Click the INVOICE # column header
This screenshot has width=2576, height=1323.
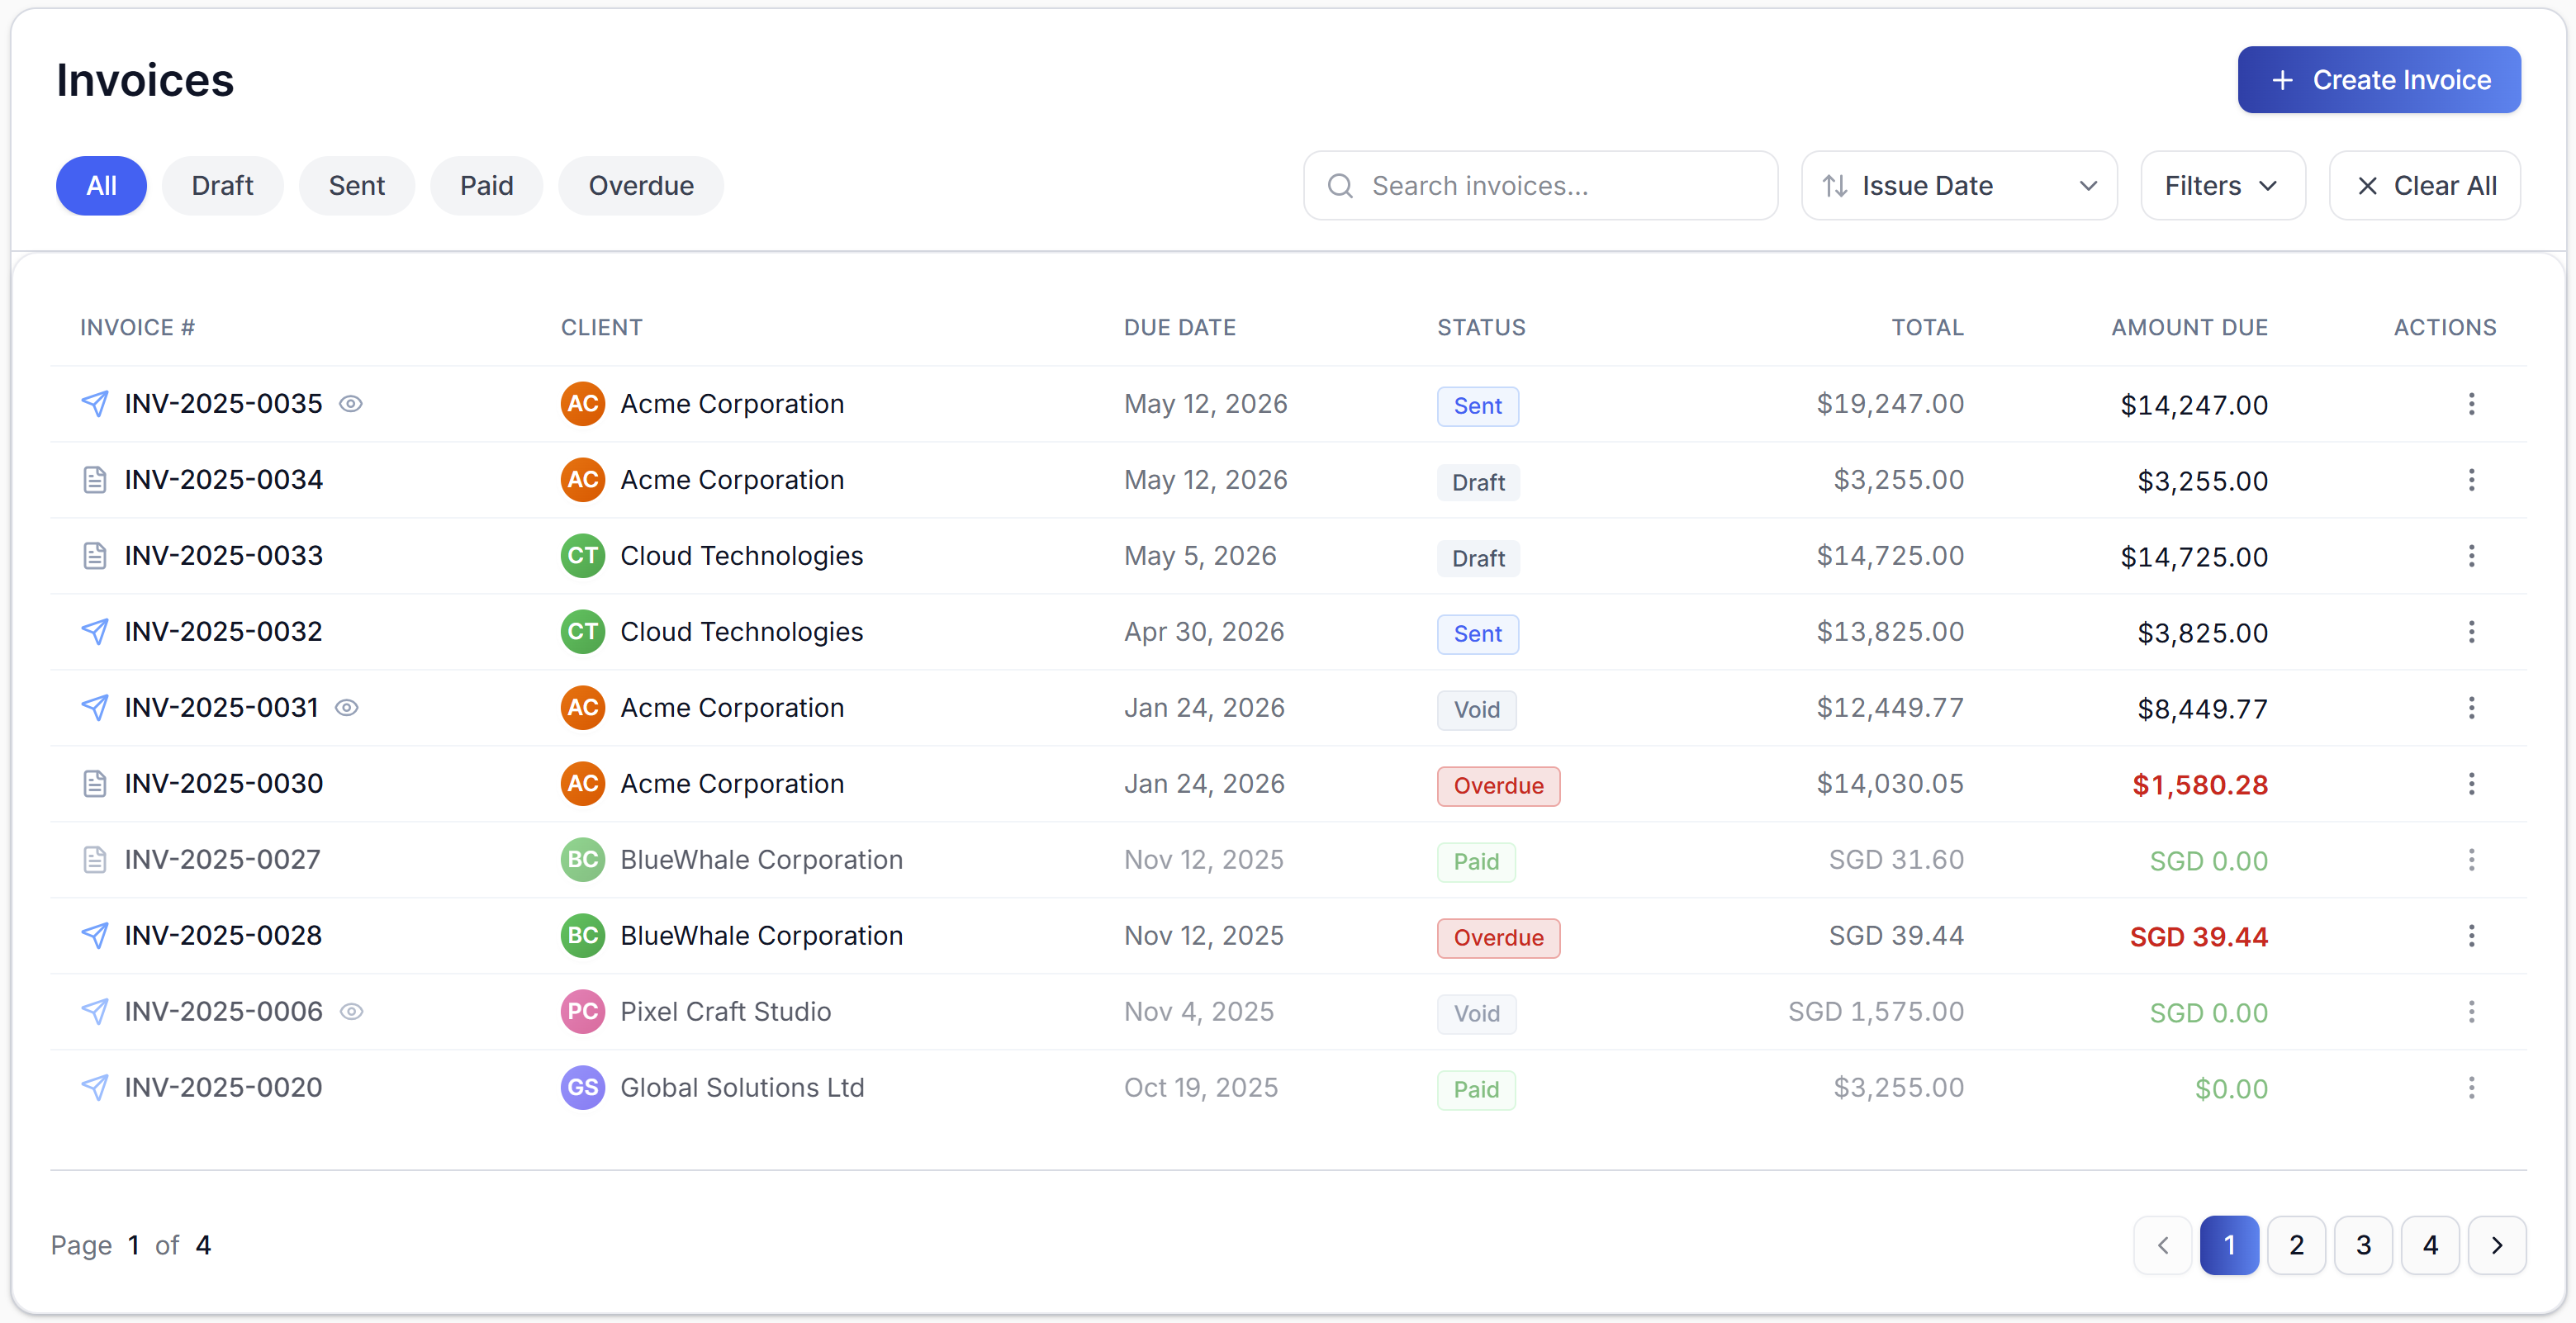click(x=138, y=328)
